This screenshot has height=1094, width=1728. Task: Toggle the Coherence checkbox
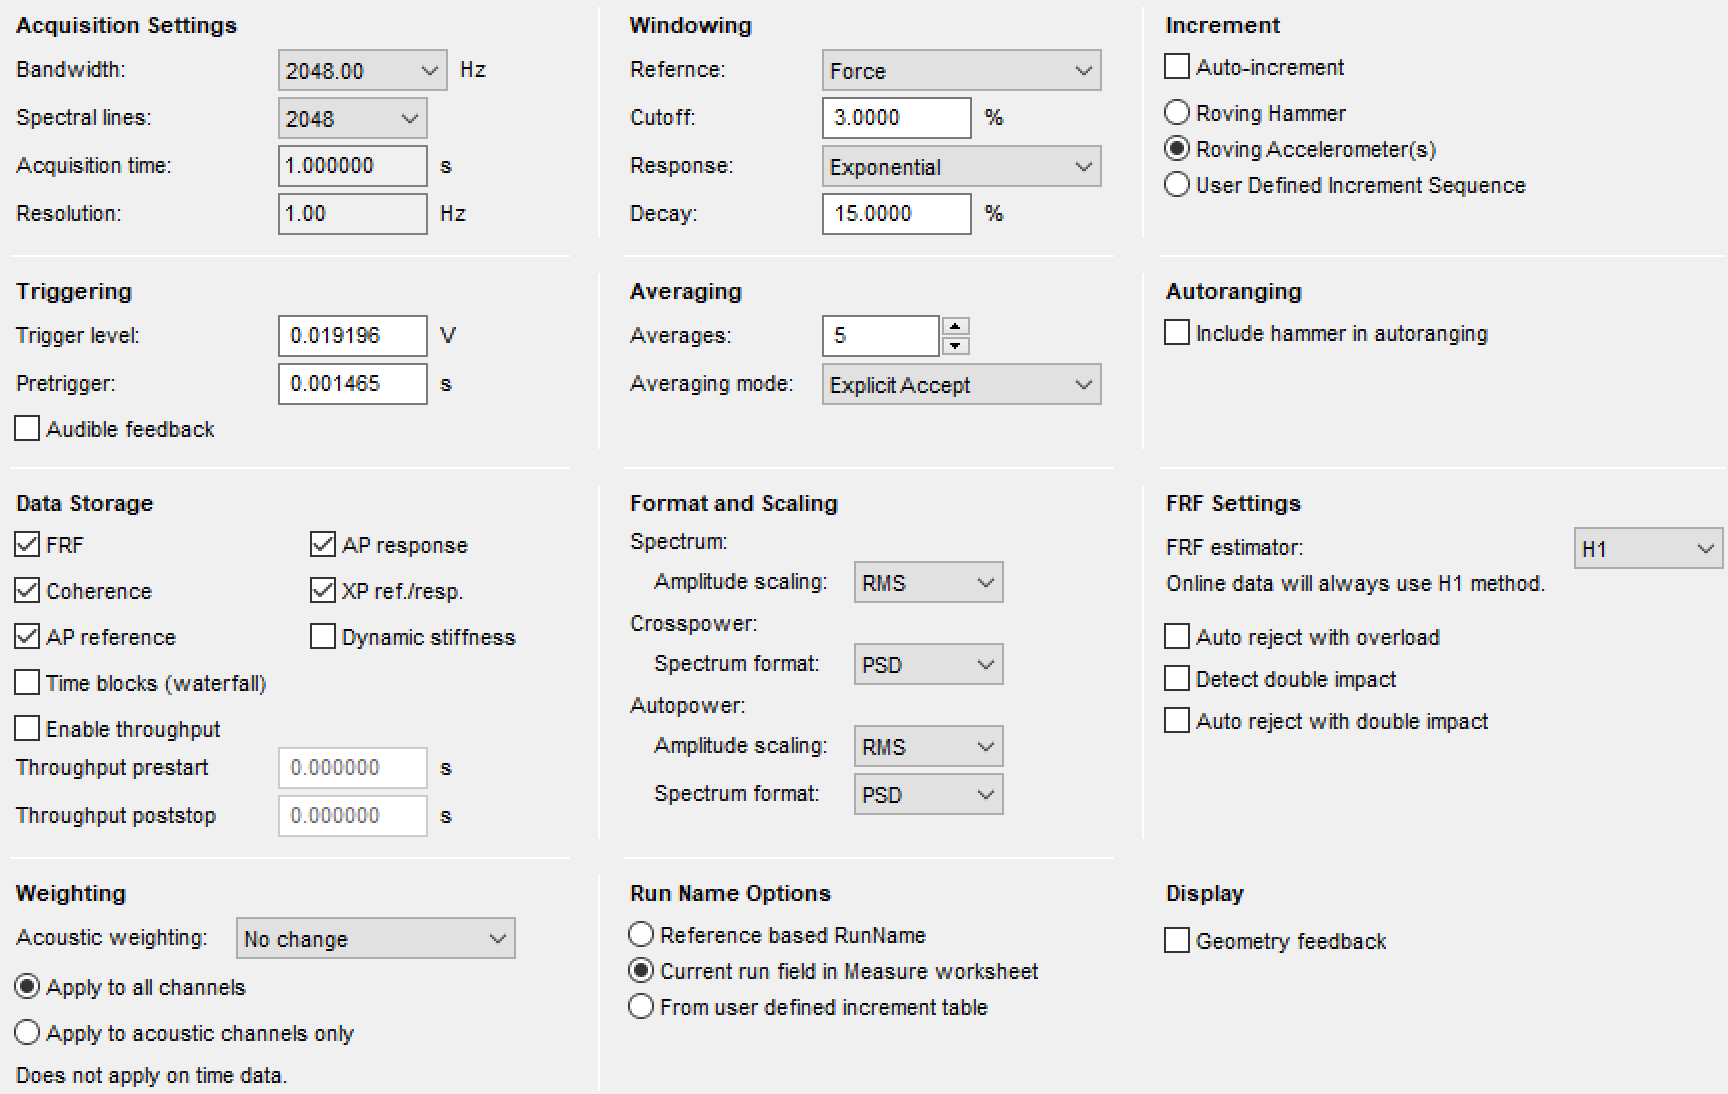(x=27, y=591)
